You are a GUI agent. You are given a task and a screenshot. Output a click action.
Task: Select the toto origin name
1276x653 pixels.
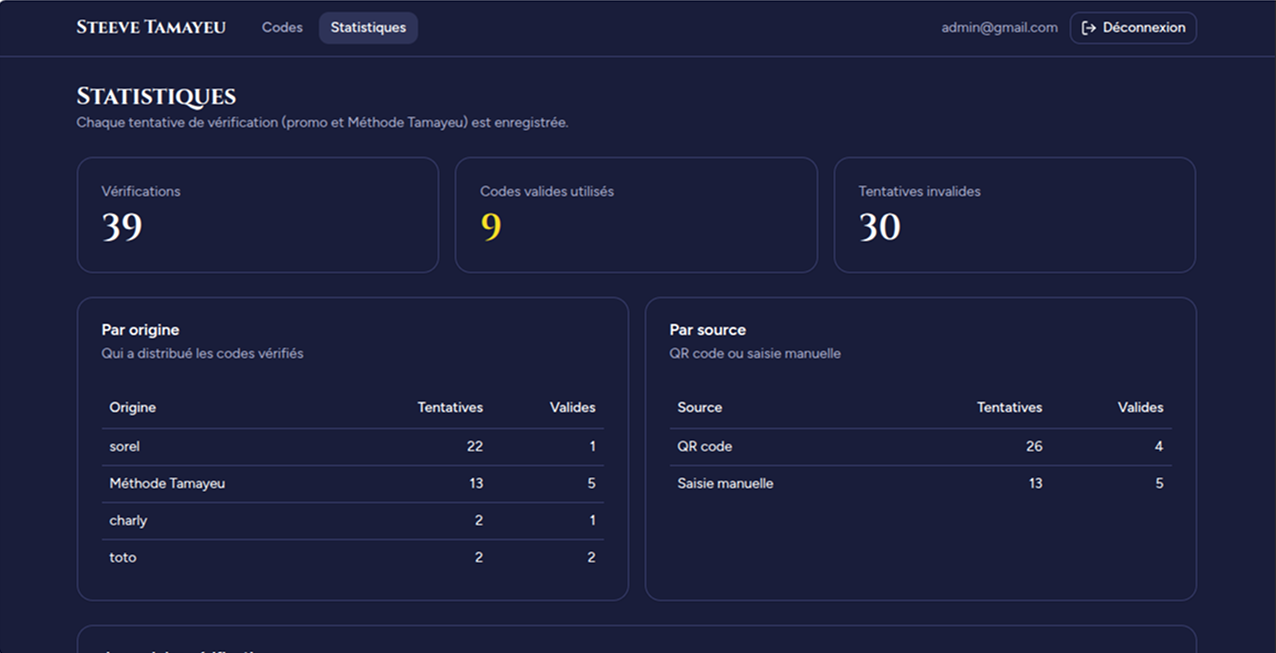coord(123,557)
